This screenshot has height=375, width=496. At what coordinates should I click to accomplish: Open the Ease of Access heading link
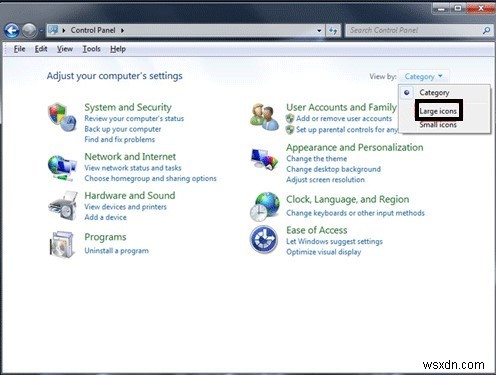click(317, 230)
